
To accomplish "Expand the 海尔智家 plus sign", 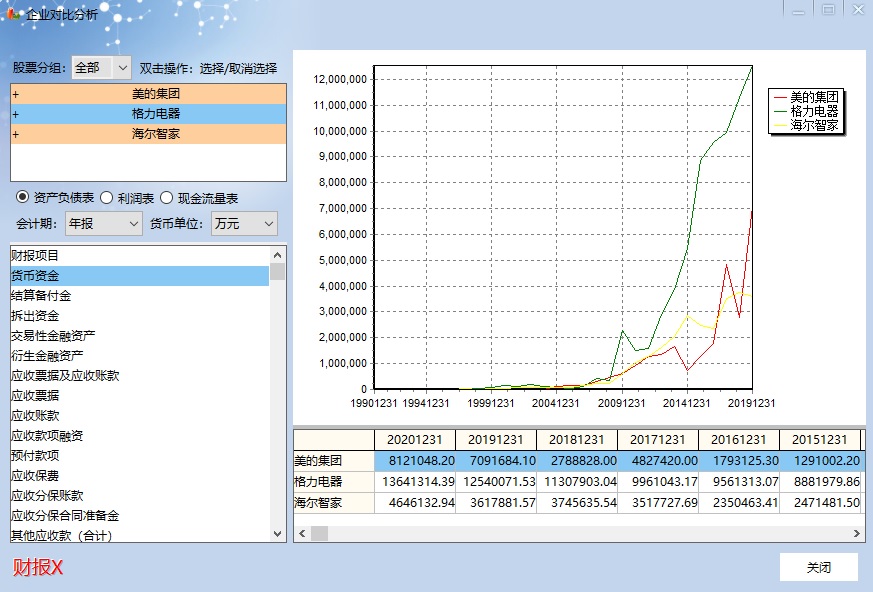I will [16, 134].
